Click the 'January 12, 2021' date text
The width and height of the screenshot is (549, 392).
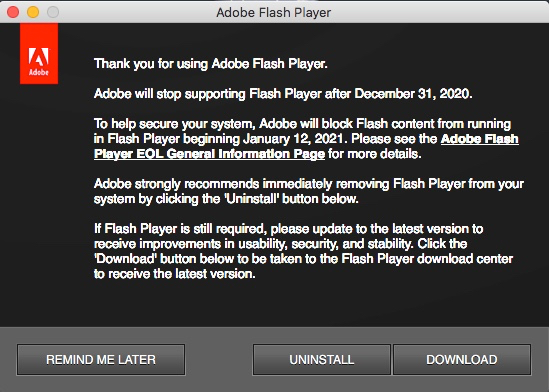(x=292, y=139)
